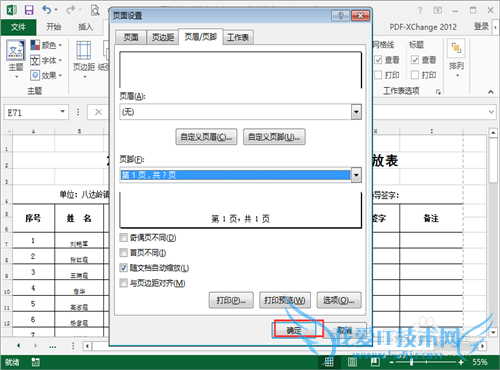Adjust the zoom slider handle
Viewport: 500px width, 370px height.
pos(412,362)
